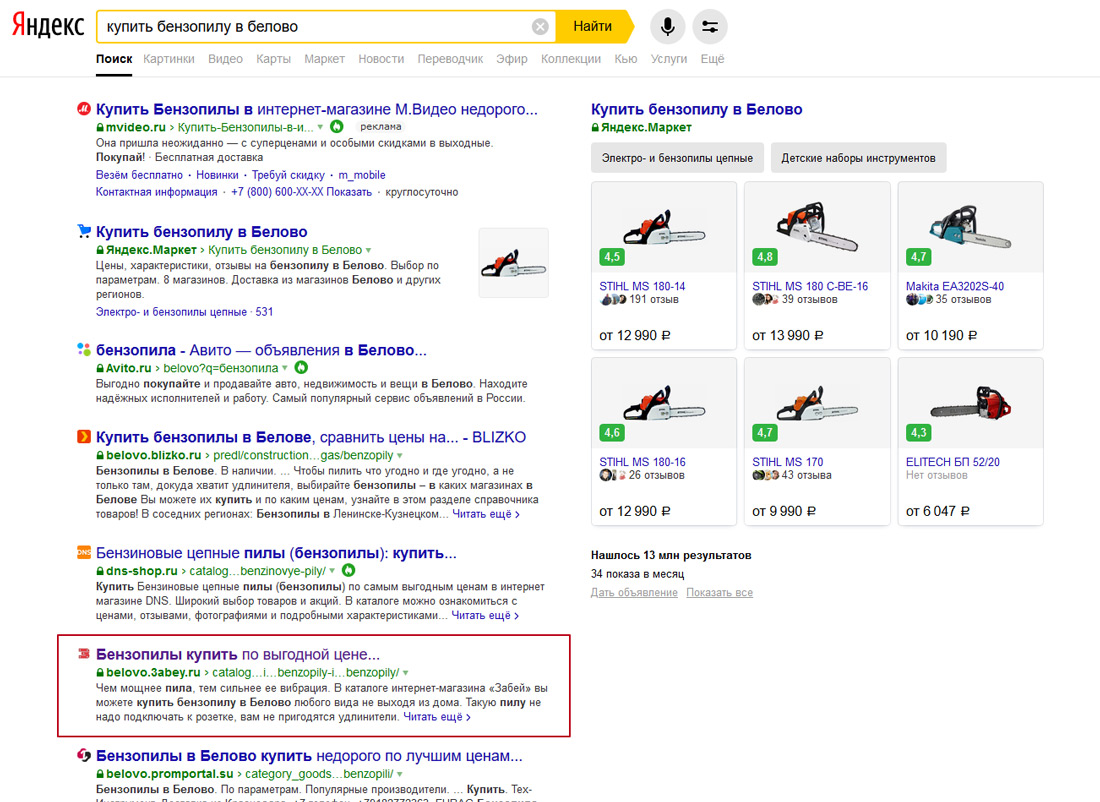The width and height of the screenshot is (1100, 802).
Task: Open 'Показать все' link under results count
Action: coord(719,593)
